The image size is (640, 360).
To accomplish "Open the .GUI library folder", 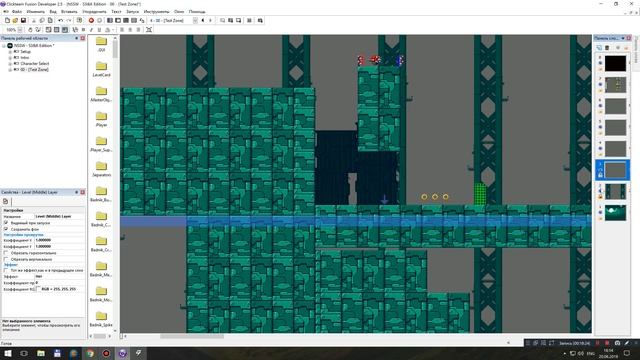I will point(101,44).
